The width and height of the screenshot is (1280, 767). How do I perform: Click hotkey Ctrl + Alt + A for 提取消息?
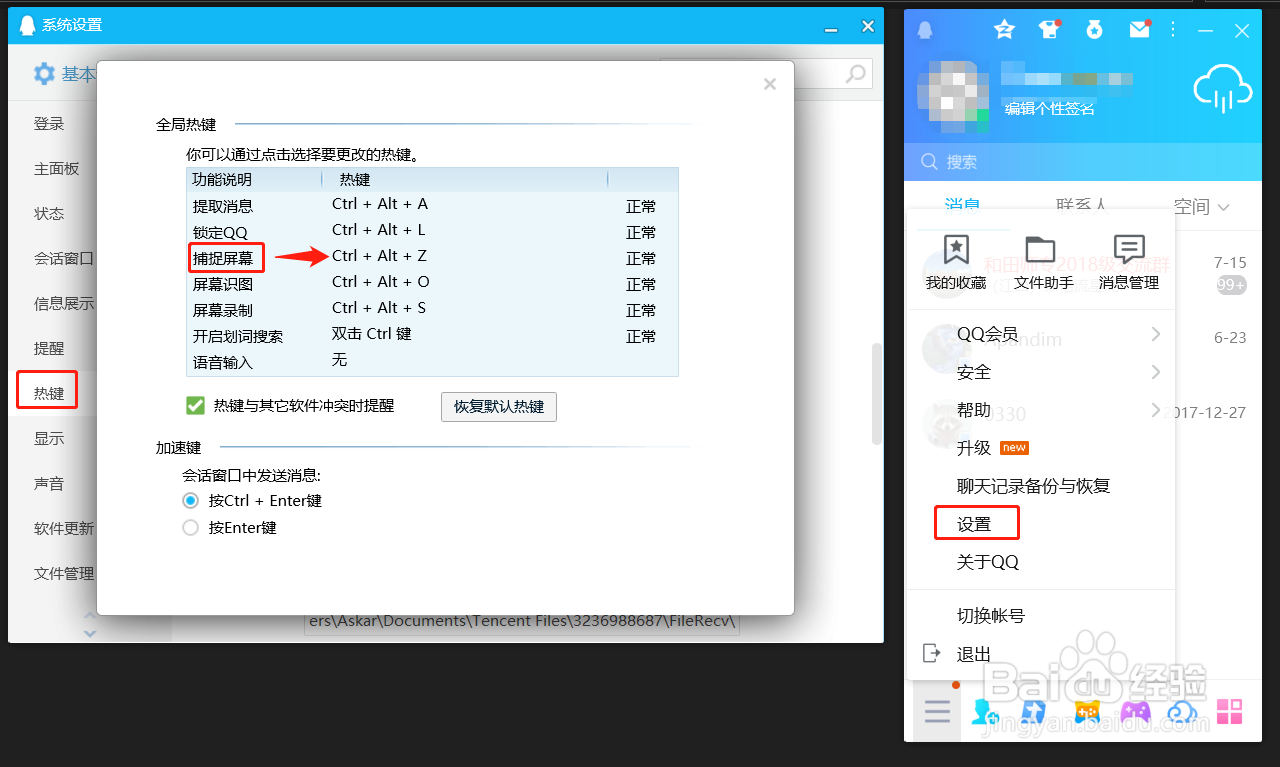pyautogui.click(x=380, y=204)
